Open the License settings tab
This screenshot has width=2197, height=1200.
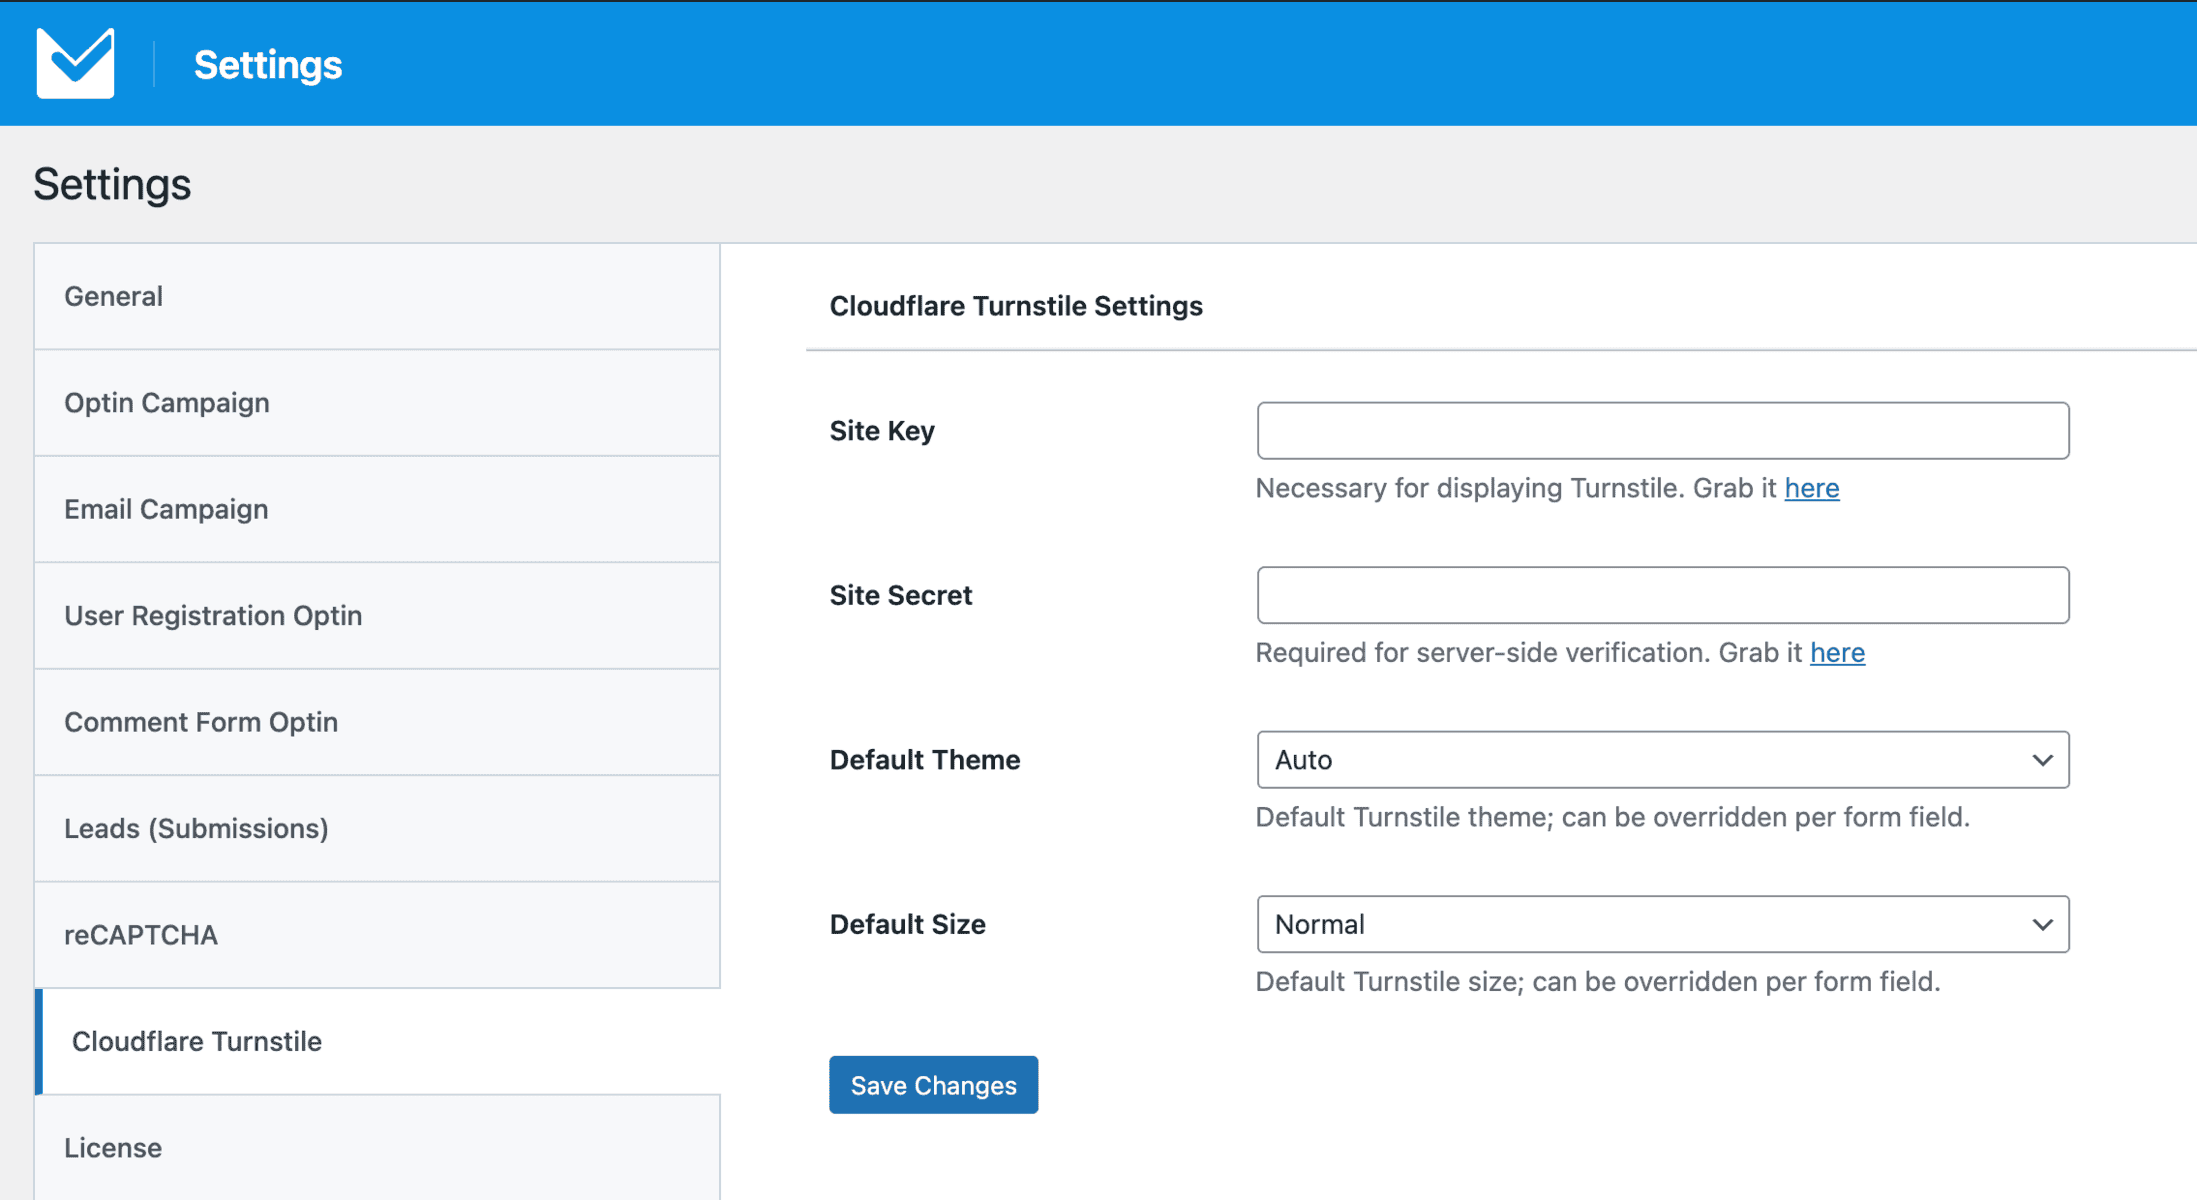tap(377, 1148)
